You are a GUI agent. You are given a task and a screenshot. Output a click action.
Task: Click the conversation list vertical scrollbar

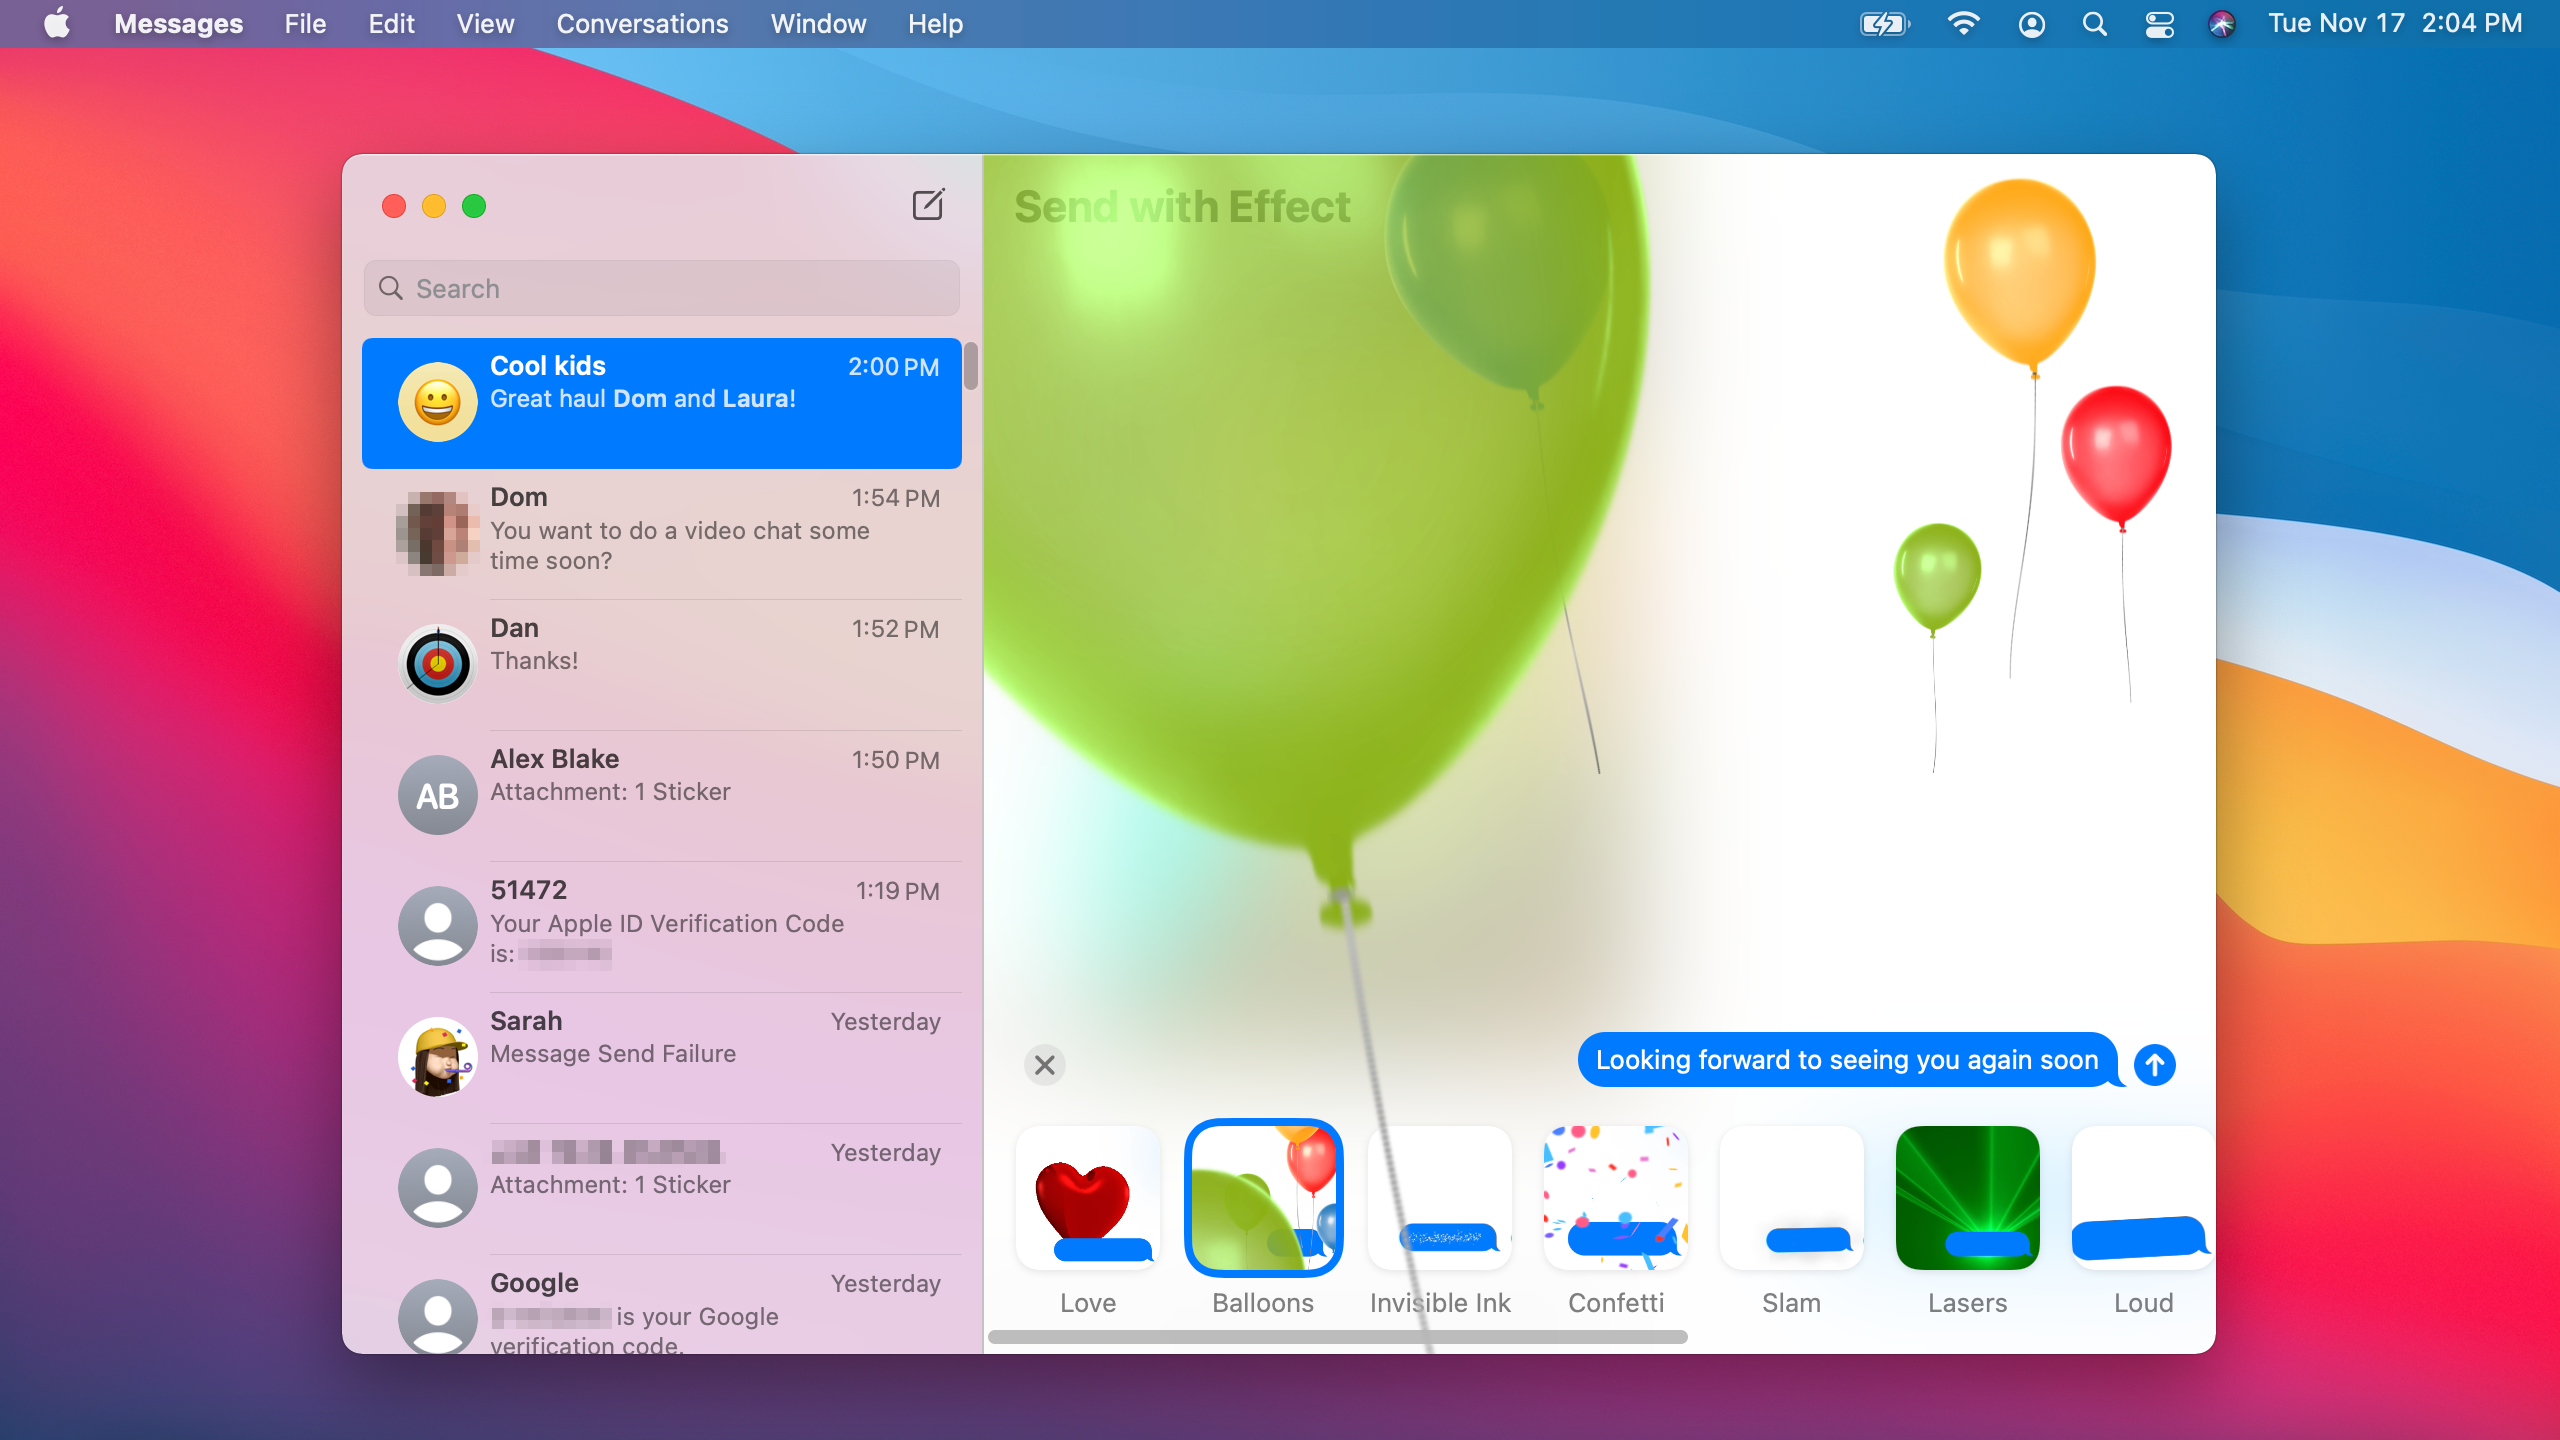pos(970,365)
